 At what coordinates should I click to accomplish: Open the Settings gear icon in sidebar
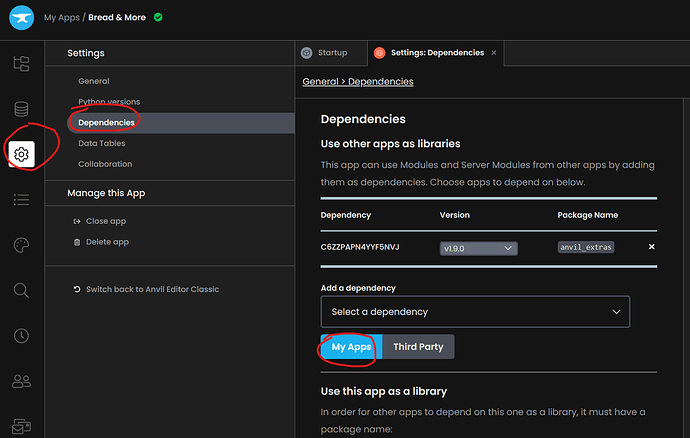21,155
